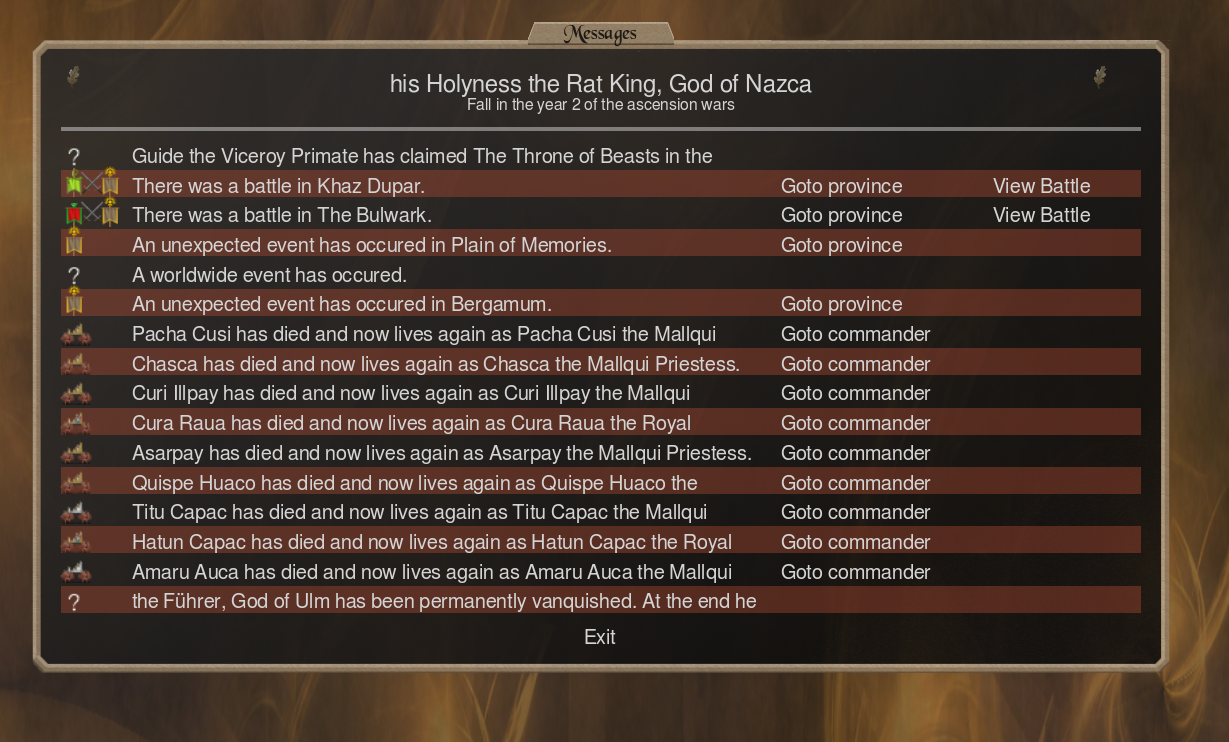Go to province for Bergamum event
The height and width of the screenshot is (742, 1229).
pos(841,304)
